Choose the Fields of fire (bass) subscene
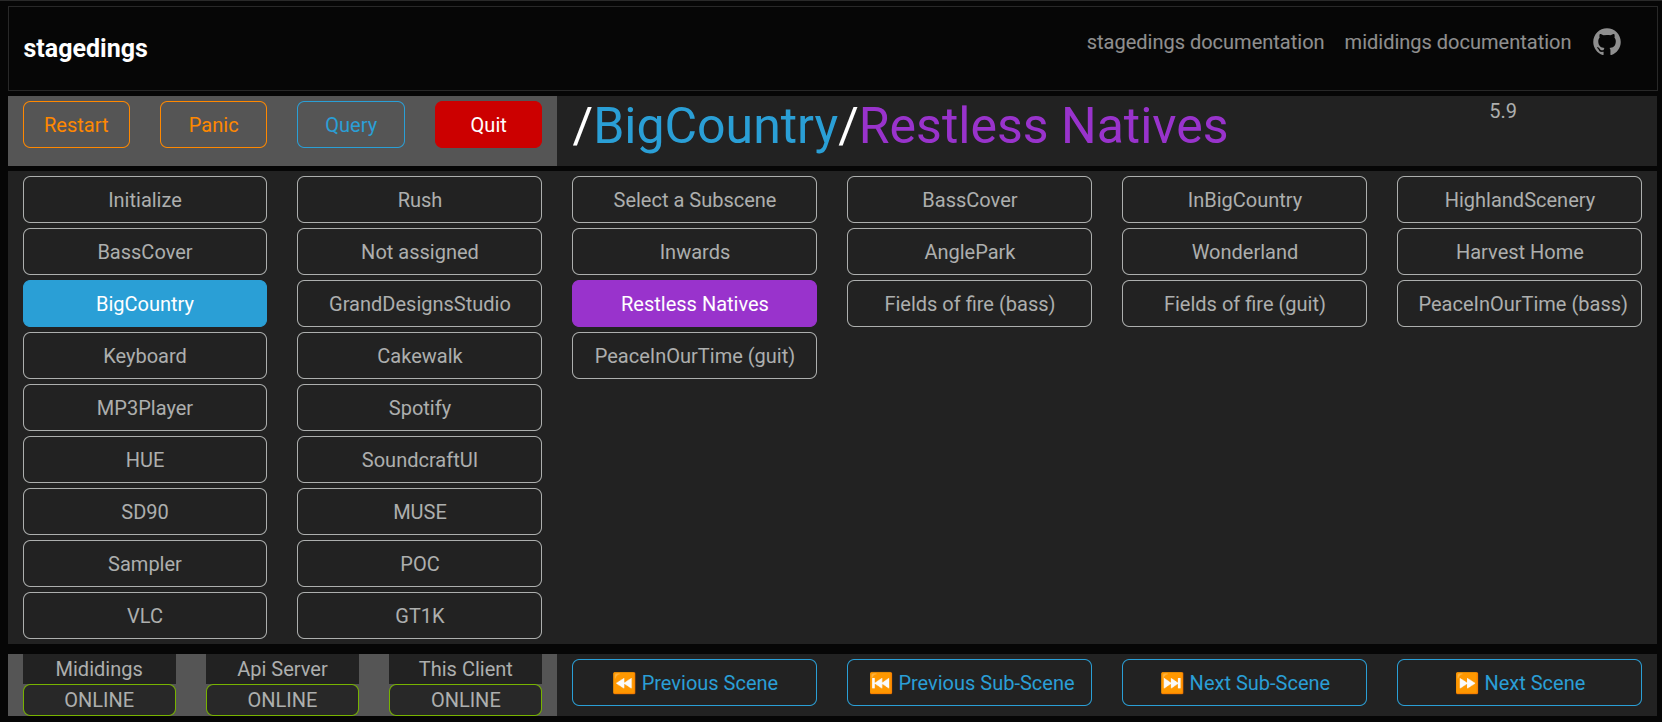1662x722 pixels. click(x=969, y=304)
